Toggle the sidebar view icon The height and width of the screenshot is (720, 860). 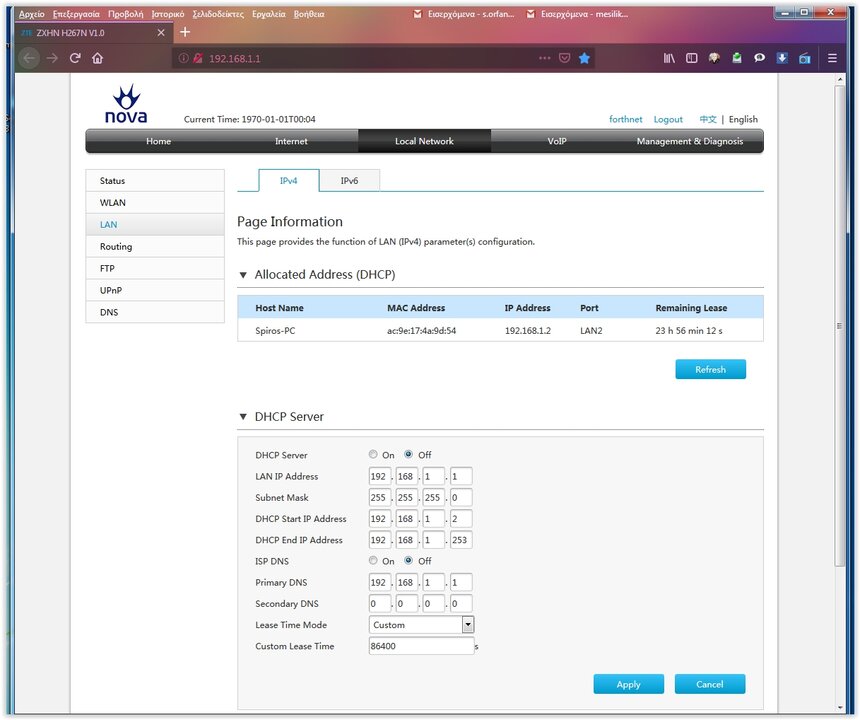(x=692, y=58)
